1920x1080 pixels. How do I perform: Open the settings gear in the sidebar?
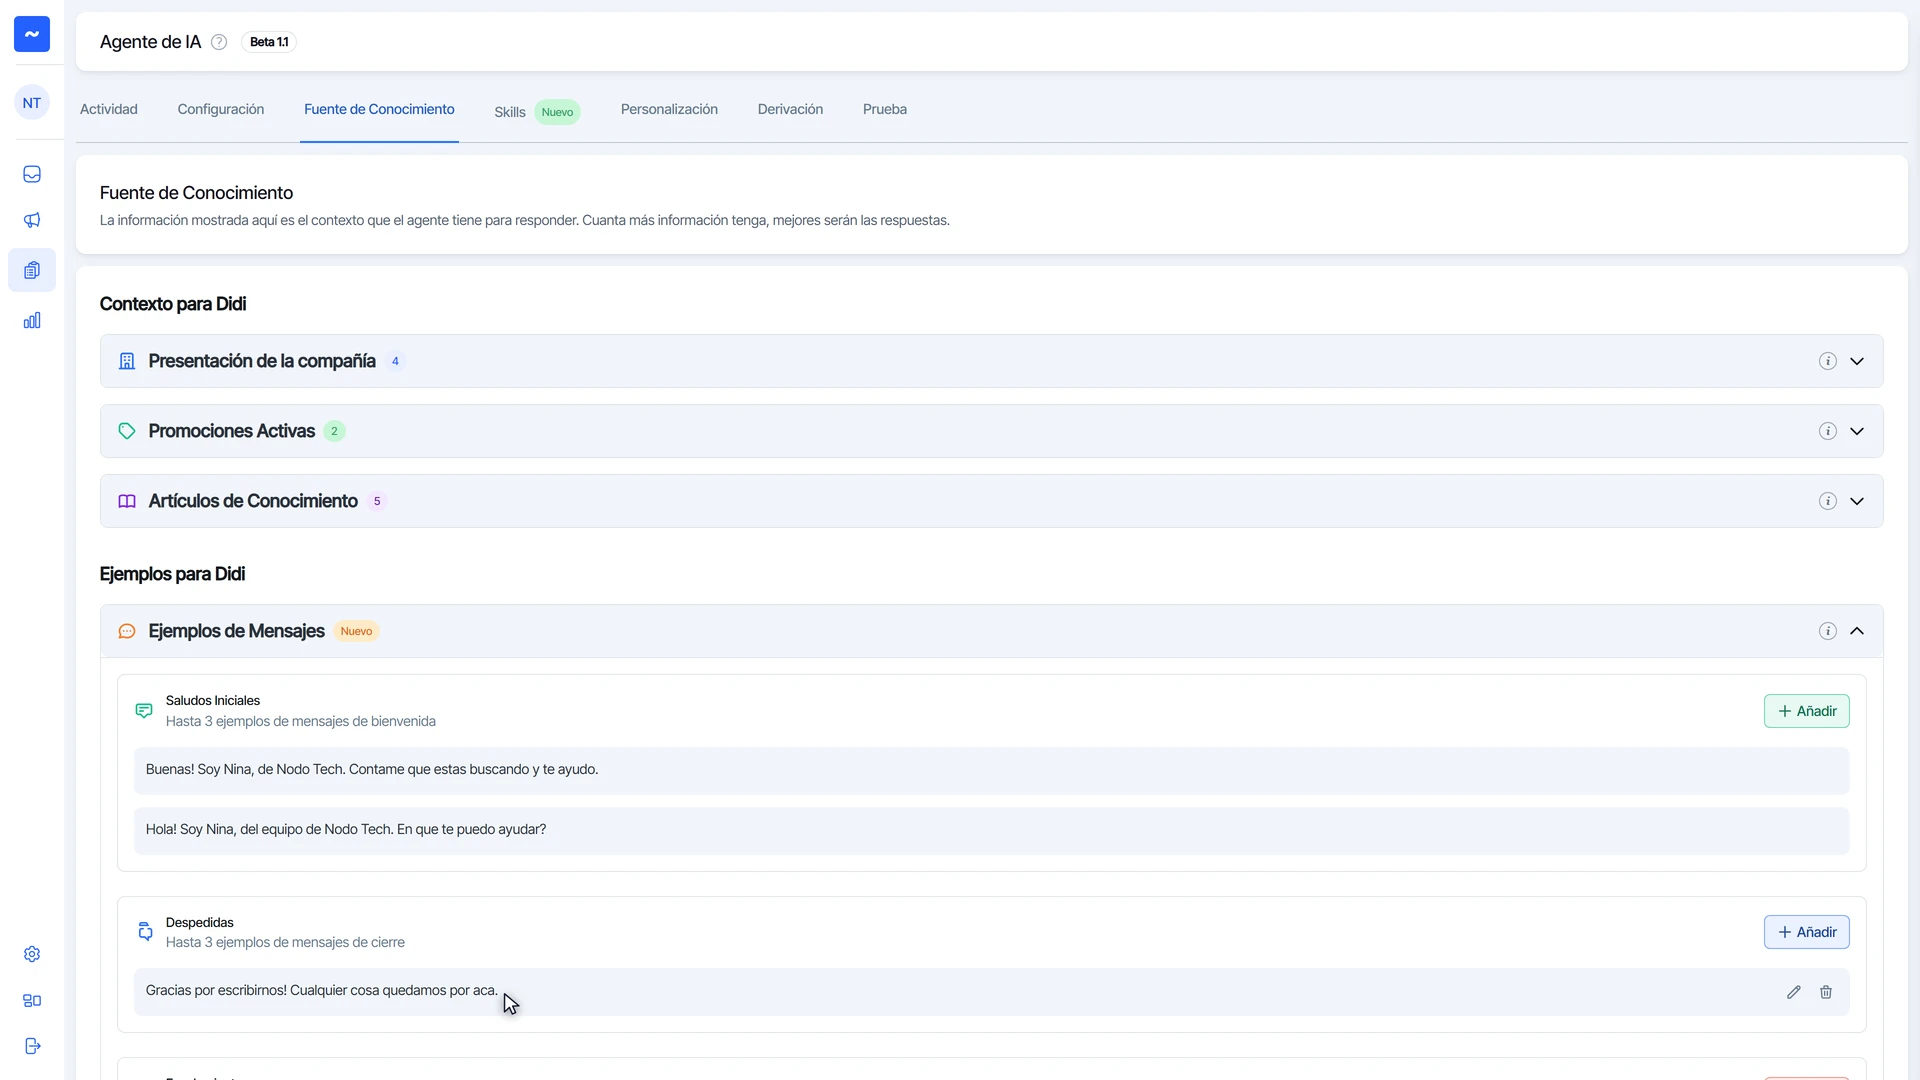point(32,954)
